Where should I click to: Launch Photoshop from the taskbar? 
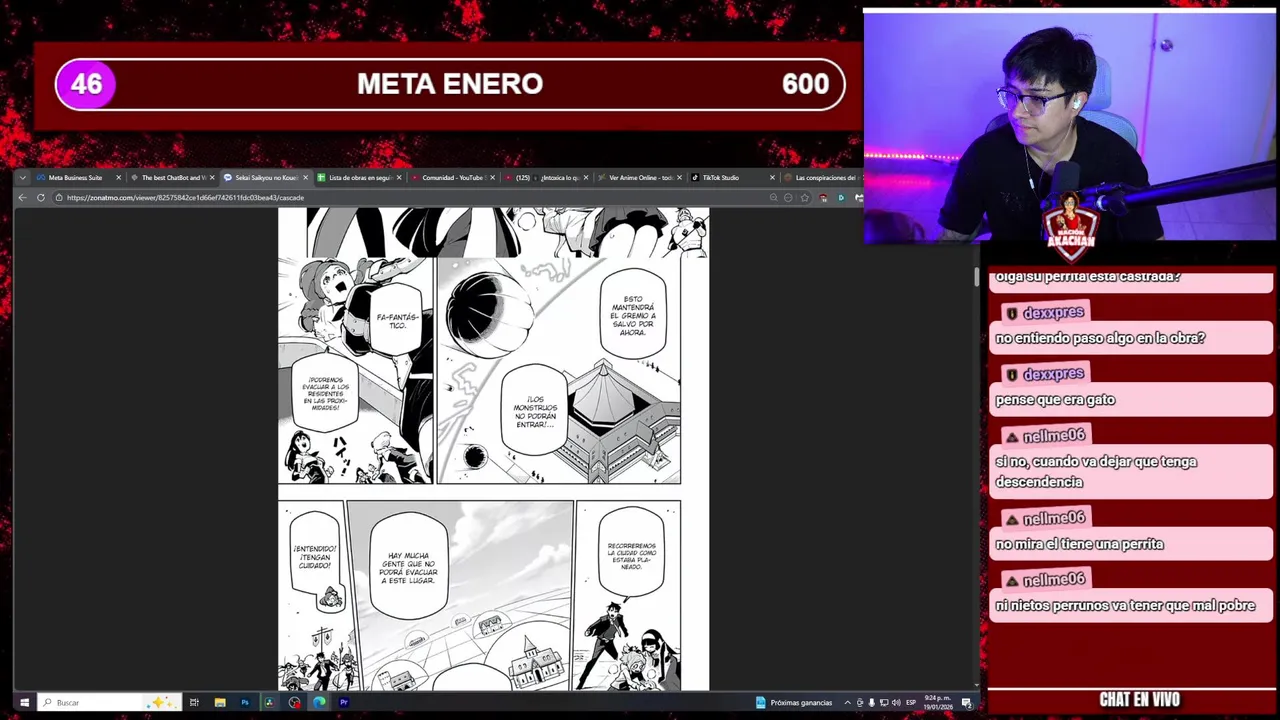tap(245, 702)
